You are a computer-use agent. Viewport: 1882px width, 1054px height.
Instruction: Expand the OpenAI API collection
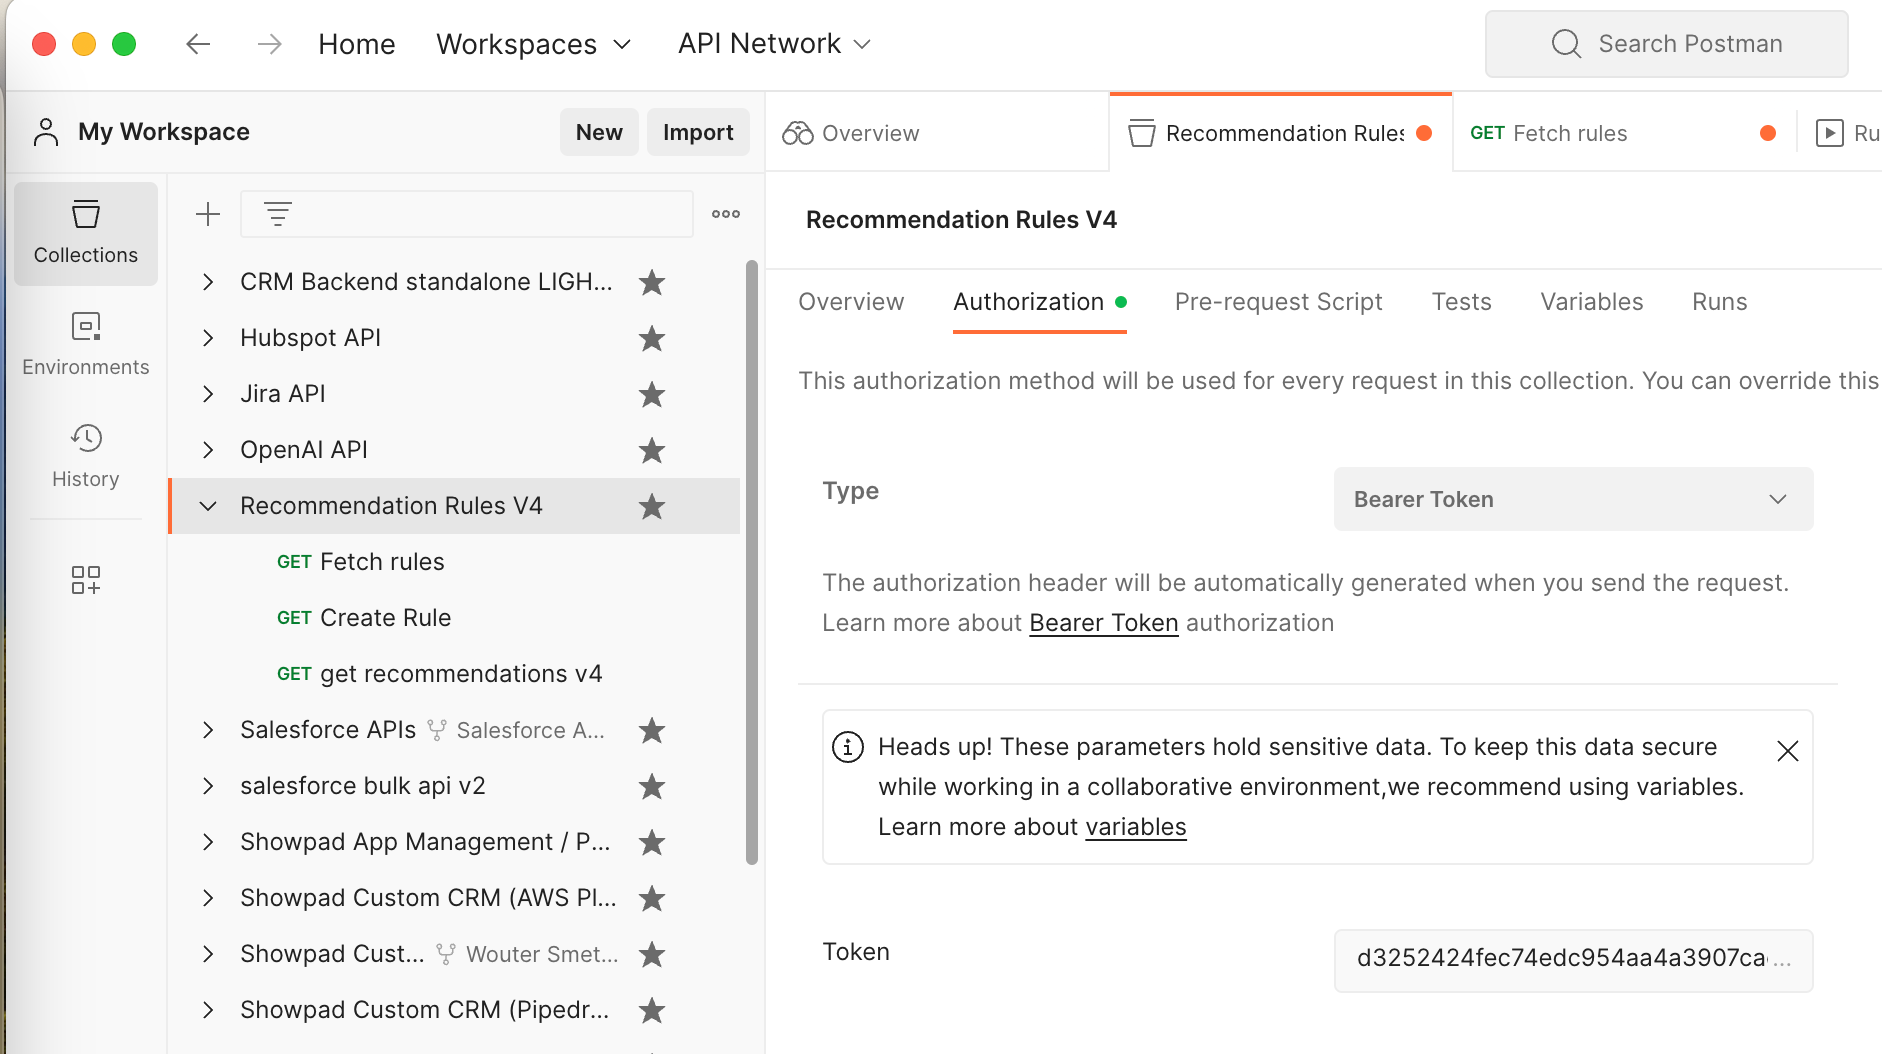coord(208,450)
